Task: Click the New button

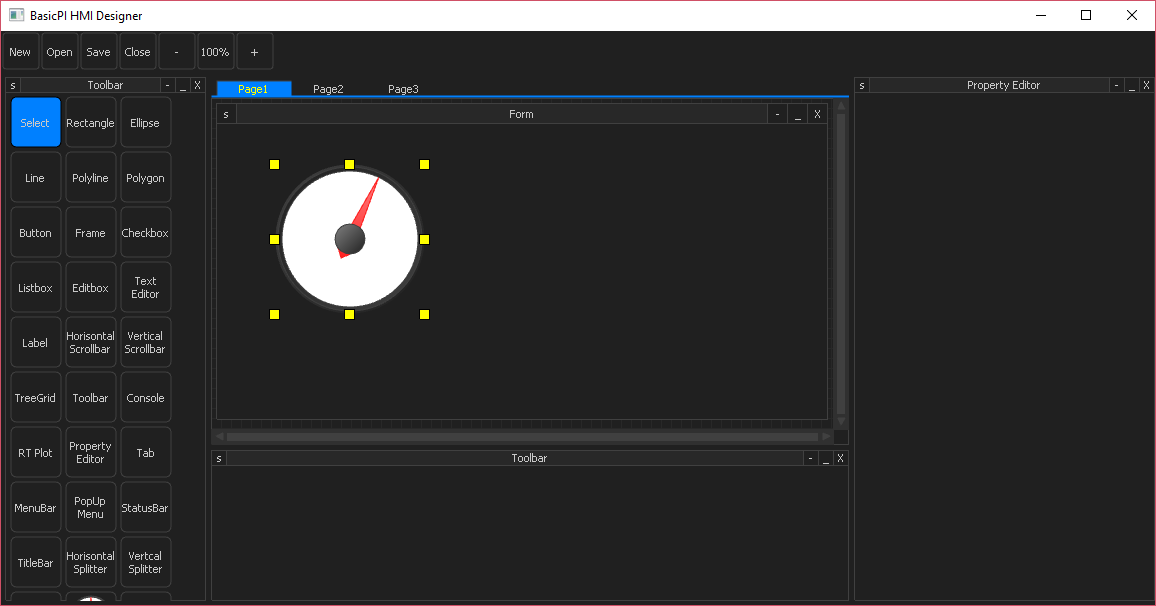Action: pos(21,52)
